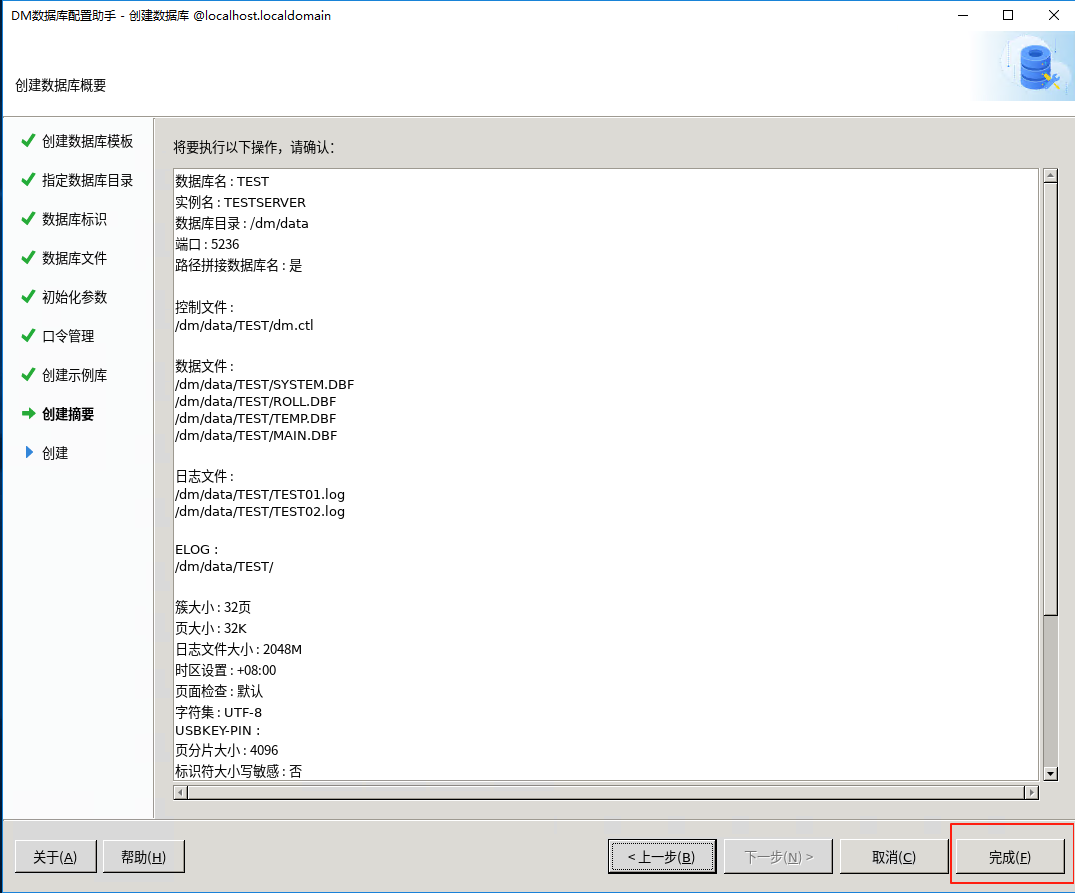1075x893 pixels.
Task: Open help via the 帮助(H) button
Action: (x=144, y=857)
